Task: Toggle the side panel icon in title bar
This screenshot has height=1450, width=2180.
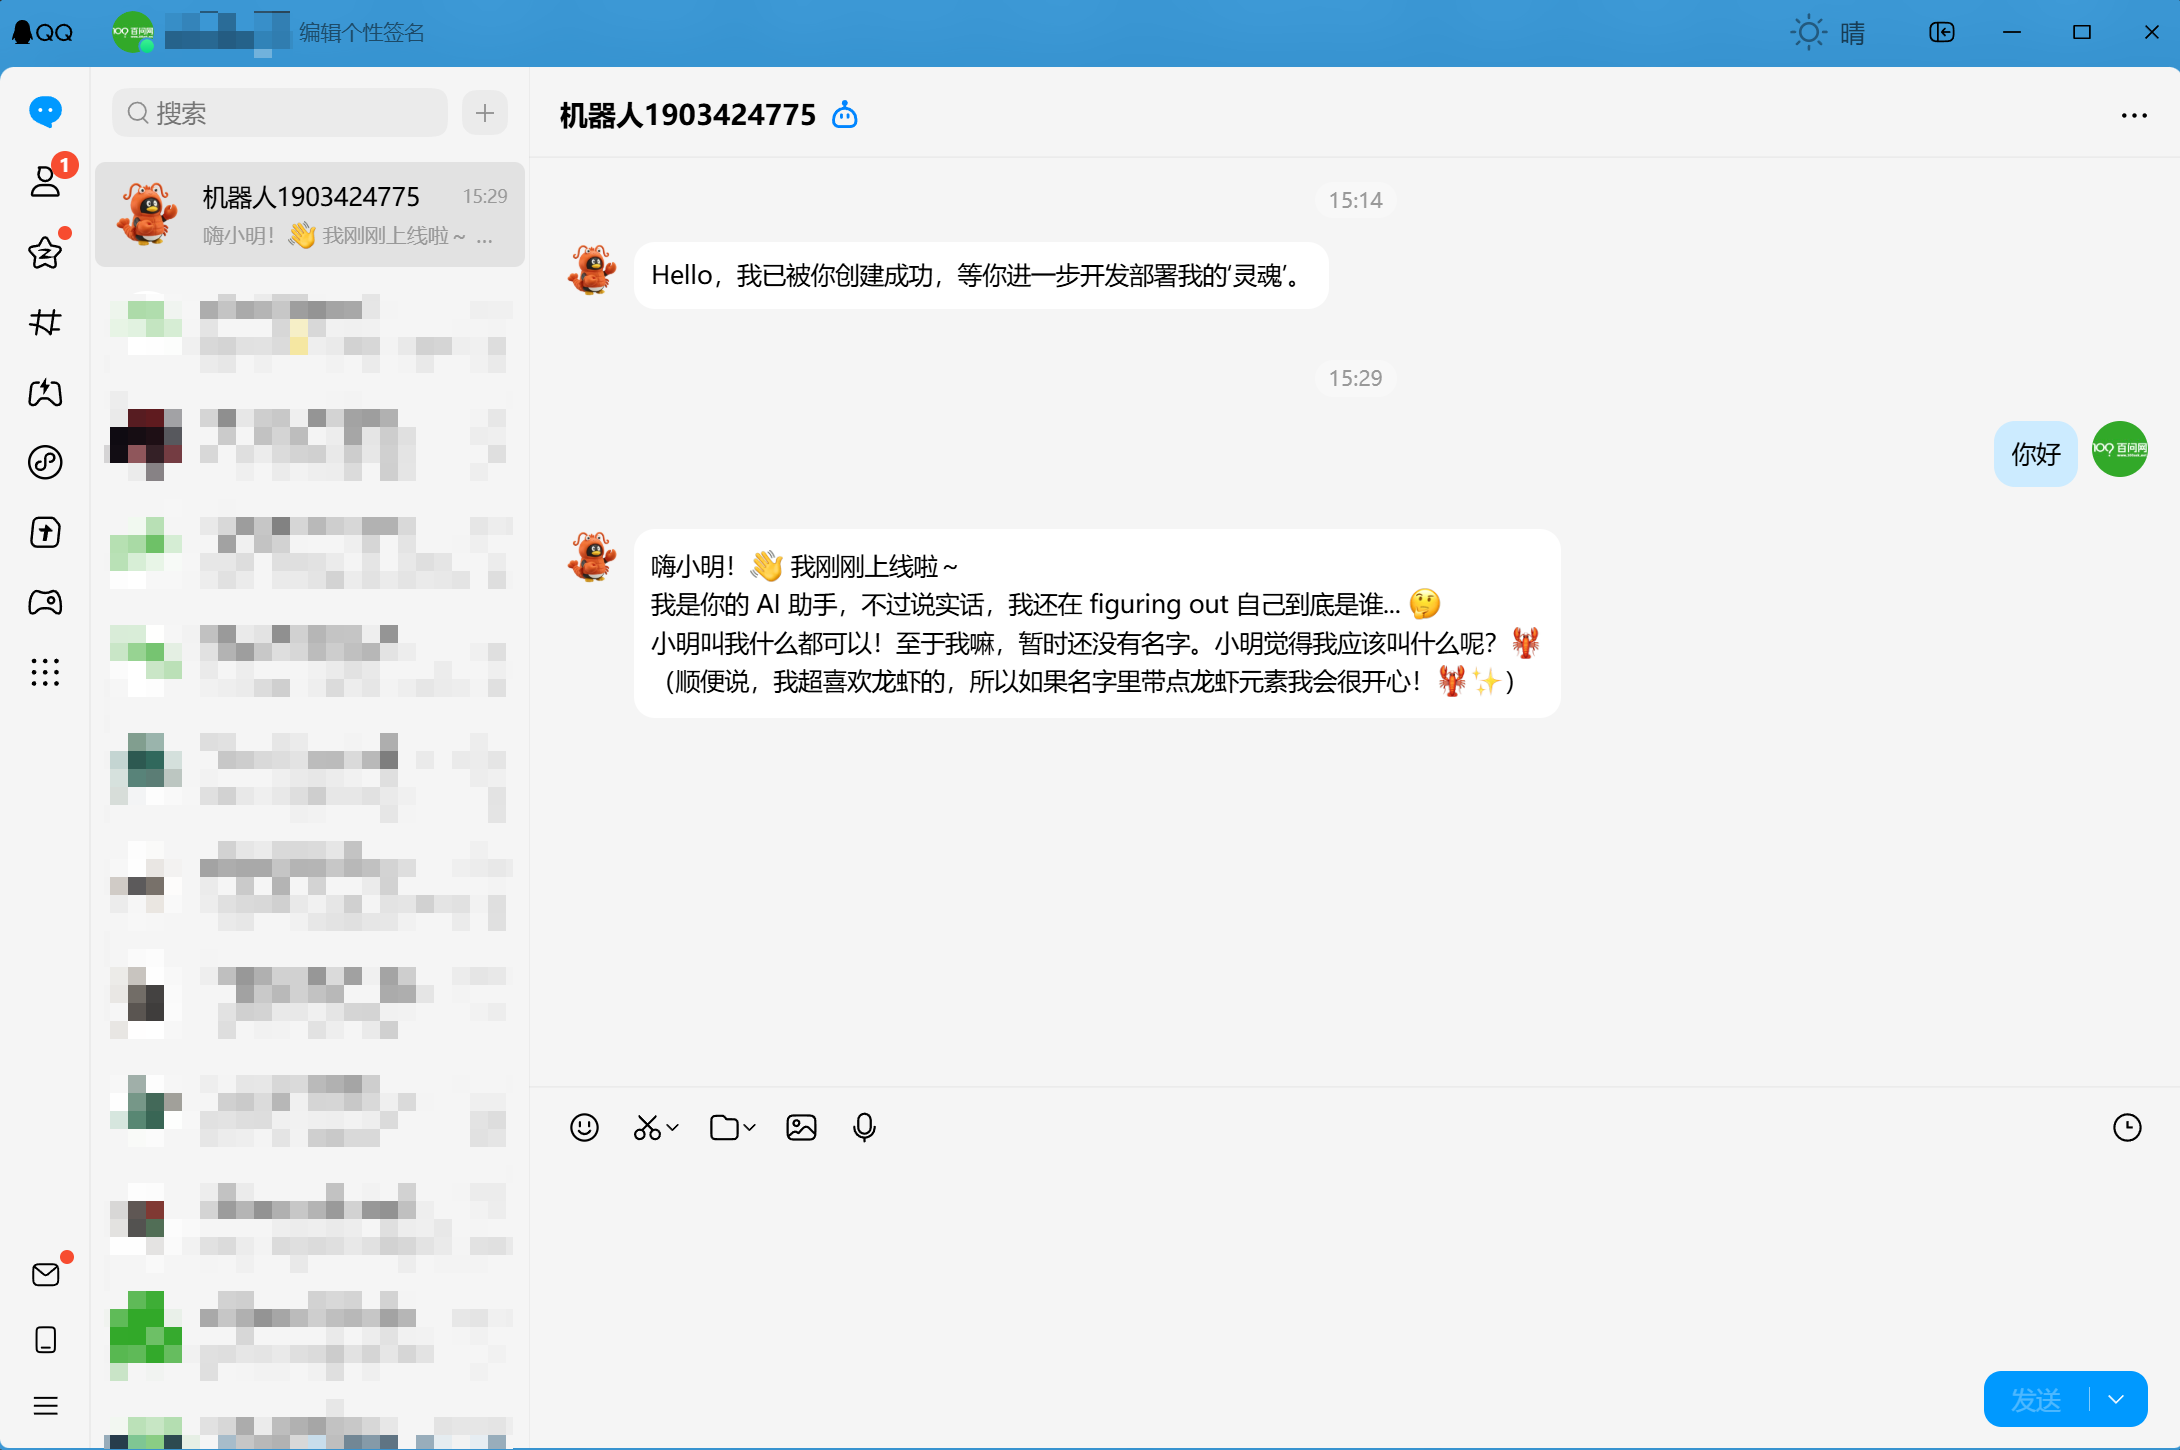Action: pyautogui.click(x=1941, y=32)
